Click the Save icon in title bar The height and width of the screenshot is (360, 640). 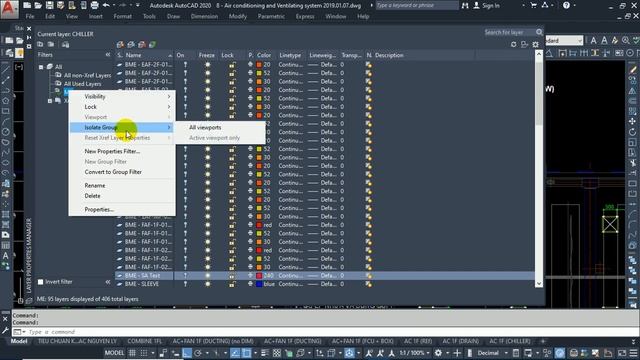pyautogui.click(x=49, y=5)
